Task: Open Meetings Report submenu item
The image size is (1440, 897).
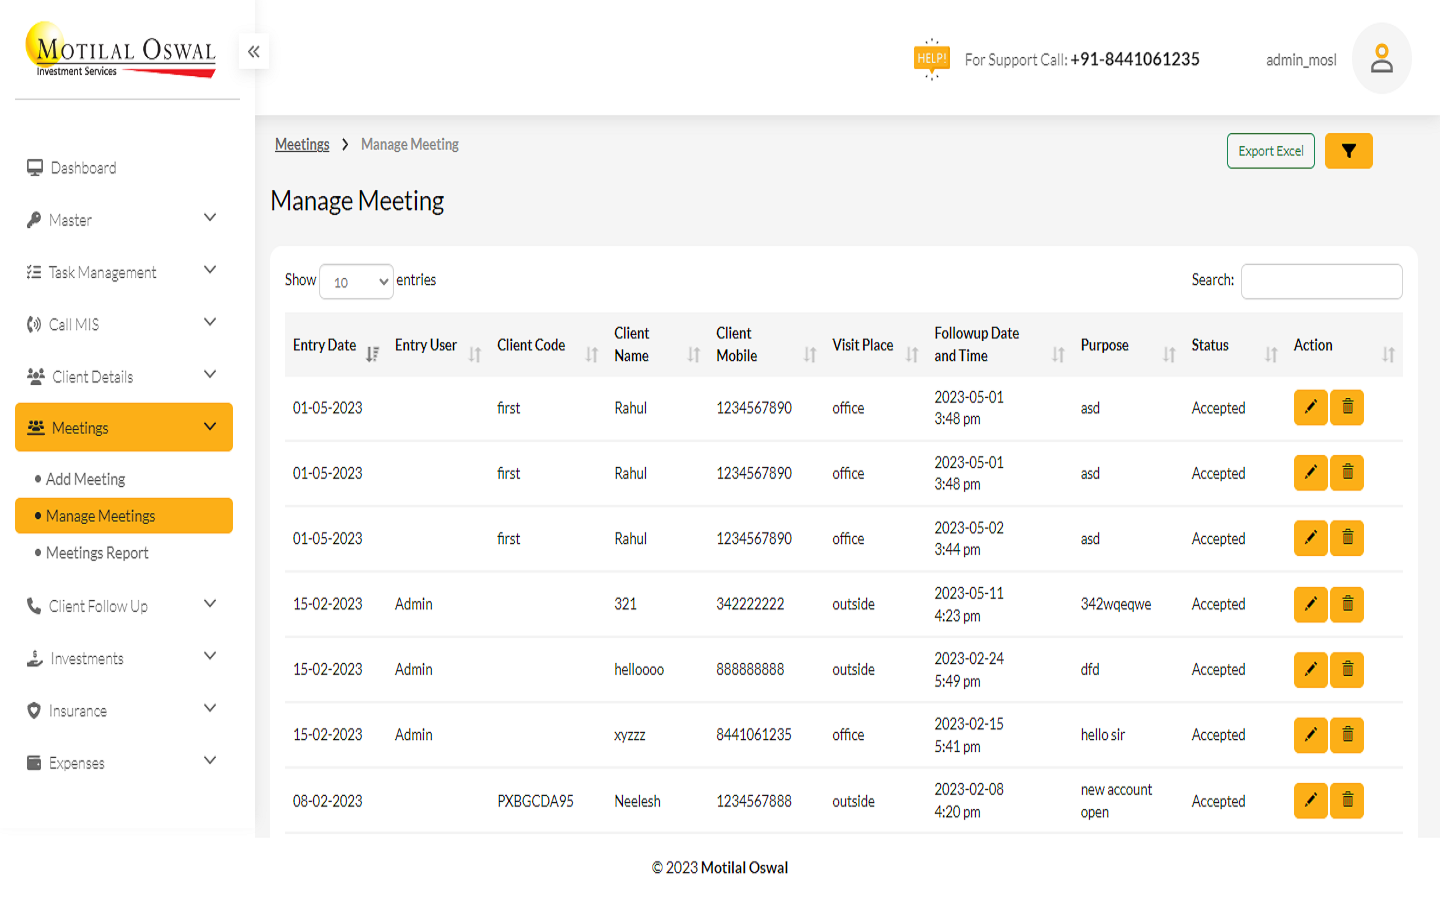Action: (x=97, y=553)
